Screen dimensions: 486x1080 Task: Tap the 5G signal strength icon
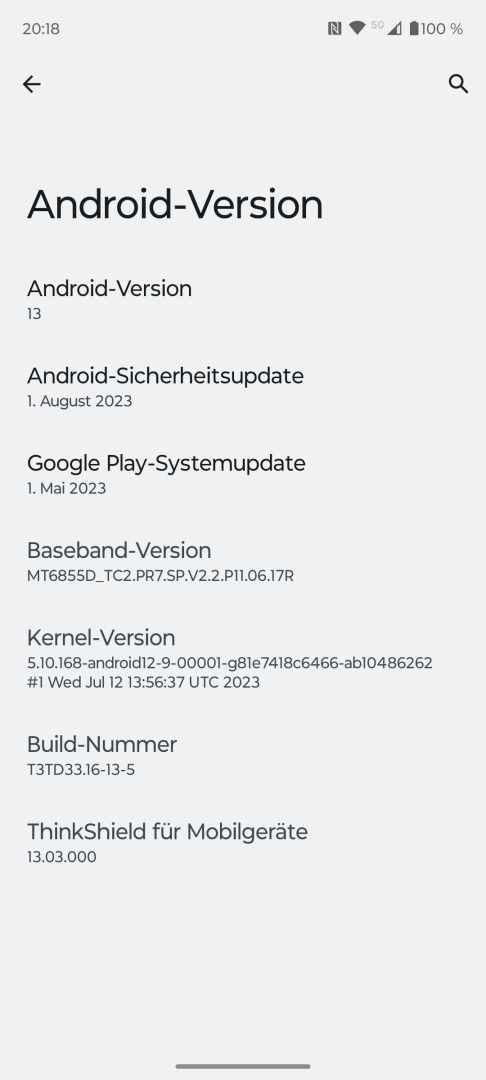coord(386,28)
